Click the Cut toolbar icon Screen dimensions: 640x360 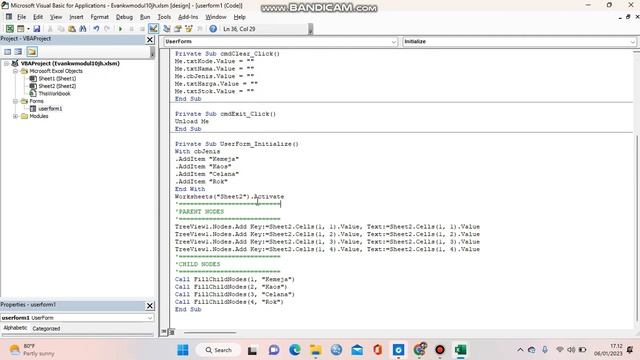pyautogui.click(x=50, y=29)
